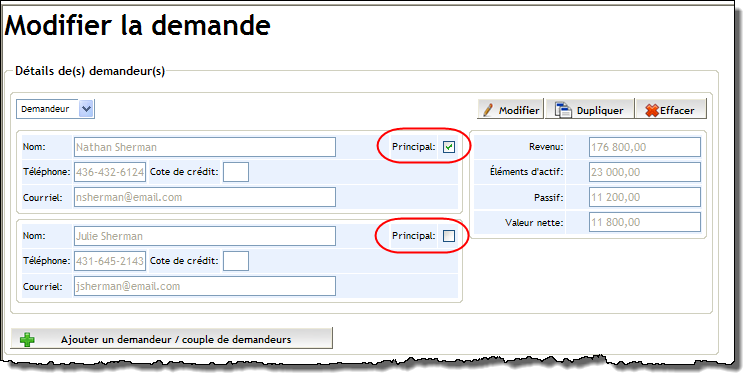Click the Revenu field 176 800,00
Viewport: 751px width, 380px height.
[645, 147]
